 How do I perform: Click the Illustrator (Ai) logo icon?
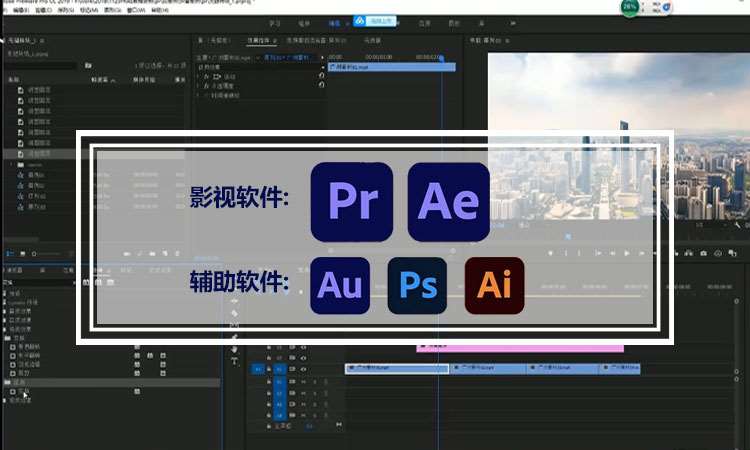[x=494, y=285]
